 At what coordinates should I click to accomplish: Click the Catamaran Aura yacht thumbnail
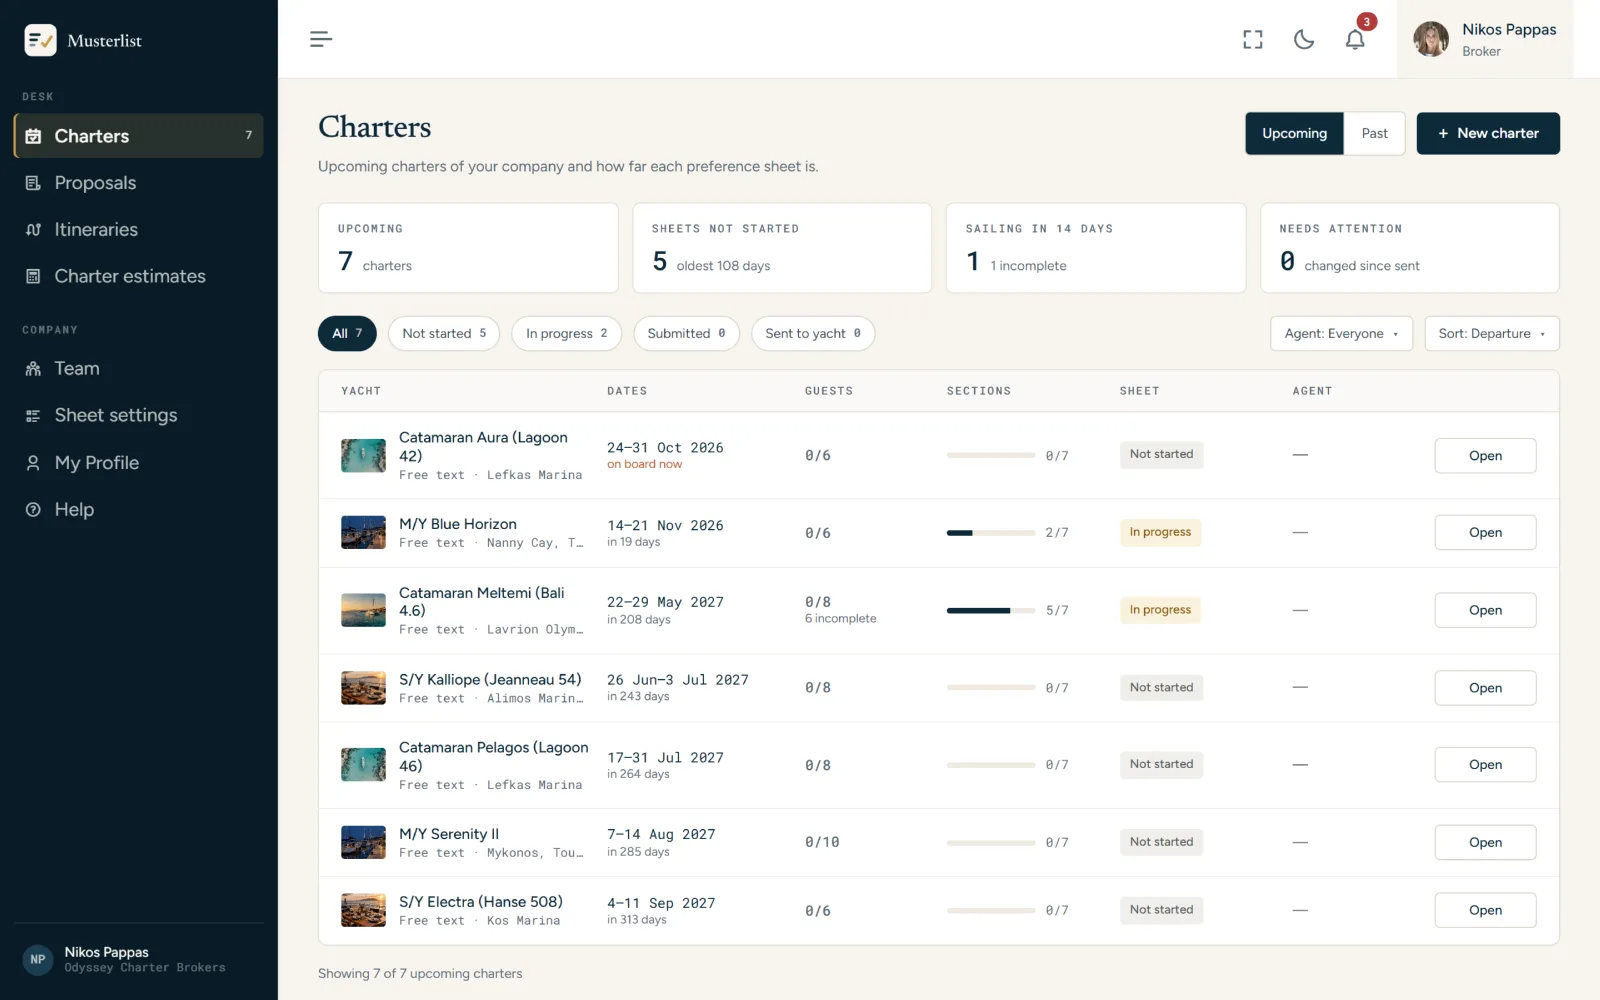[363, 456]
